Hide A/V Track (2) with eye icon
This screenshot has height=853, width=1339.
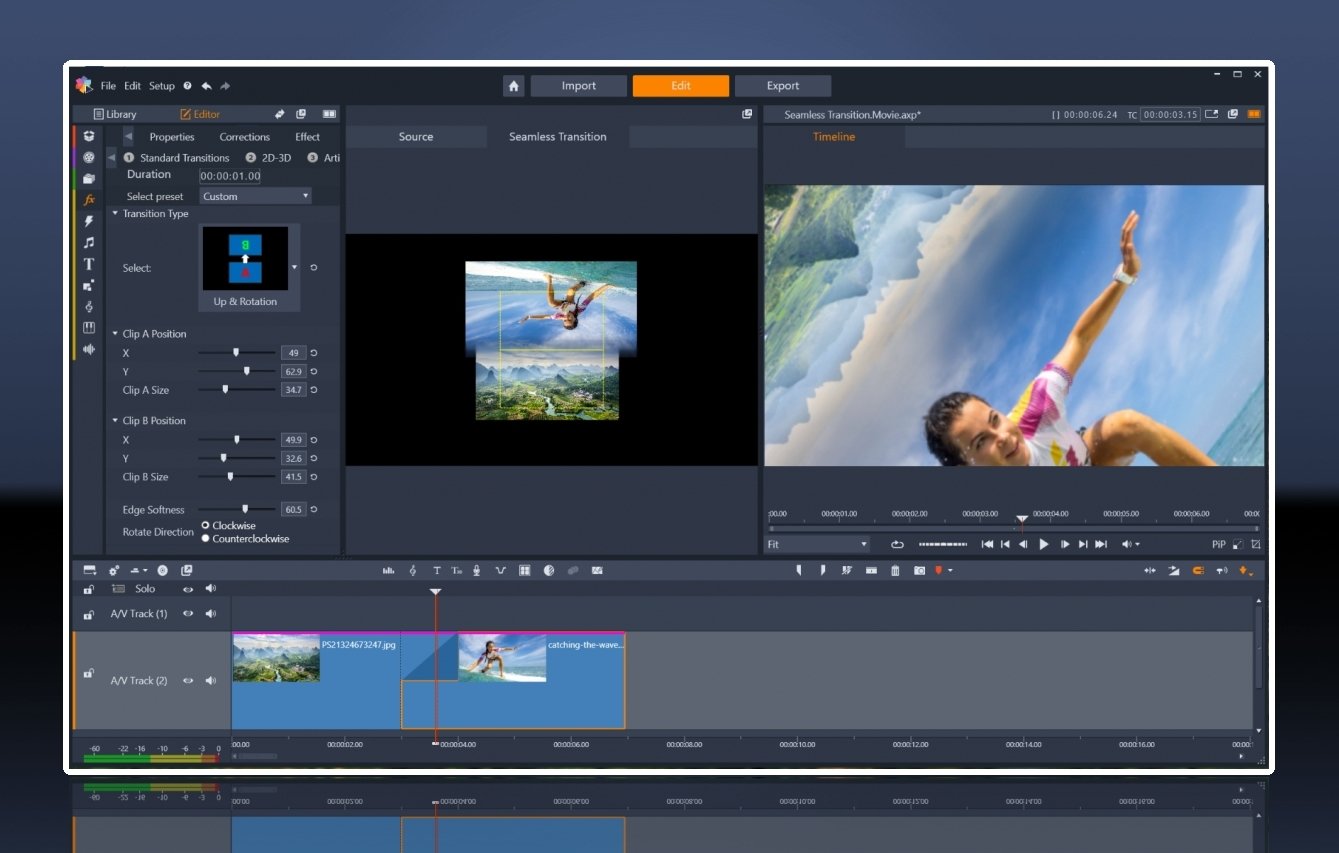(x=187, y=681)
